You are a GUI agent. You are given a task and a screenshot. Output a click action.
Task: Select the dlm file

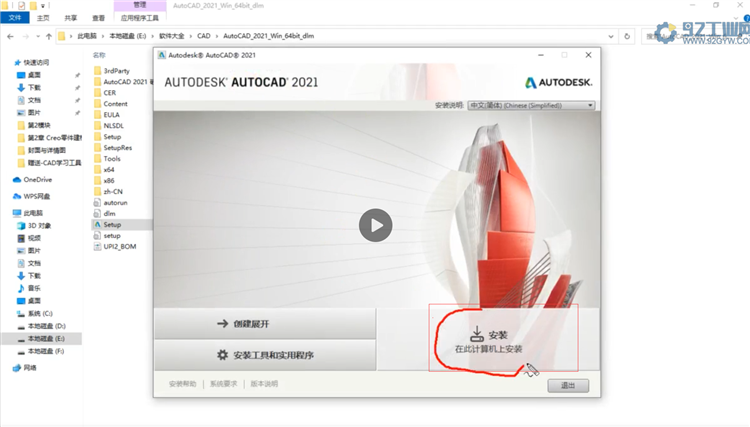coord(110,214)
